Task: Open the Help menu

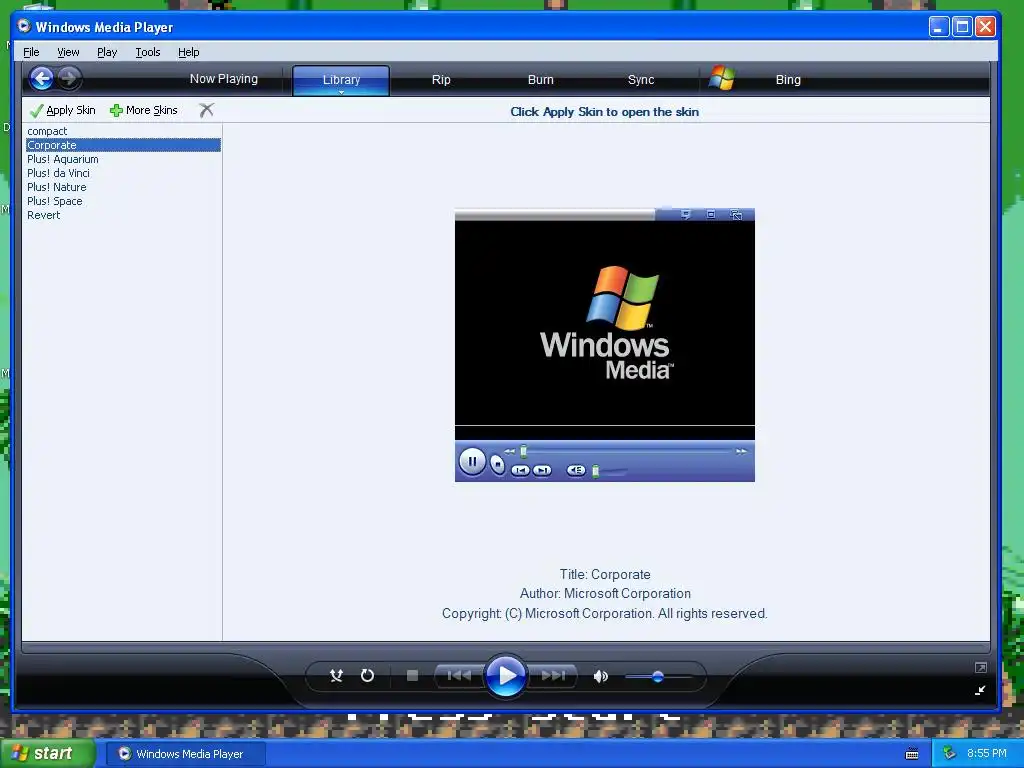Action: click(189, 52)
